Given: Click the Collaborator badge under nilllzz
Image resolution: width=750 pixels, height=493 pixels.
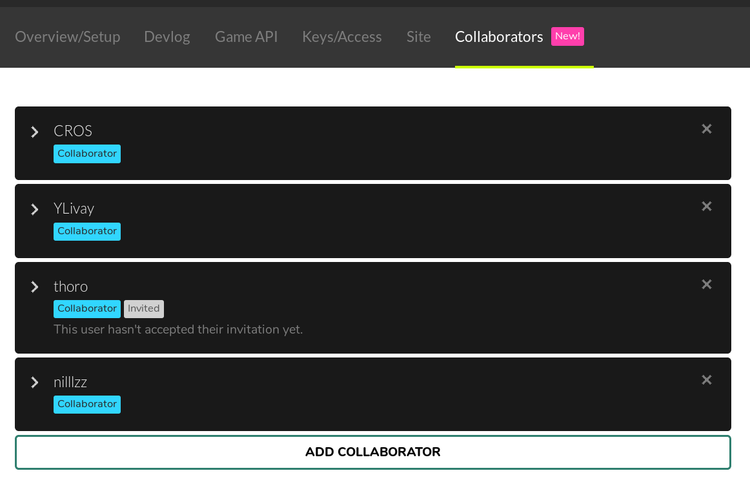Looking at the screenshot, I should [87, 405].
